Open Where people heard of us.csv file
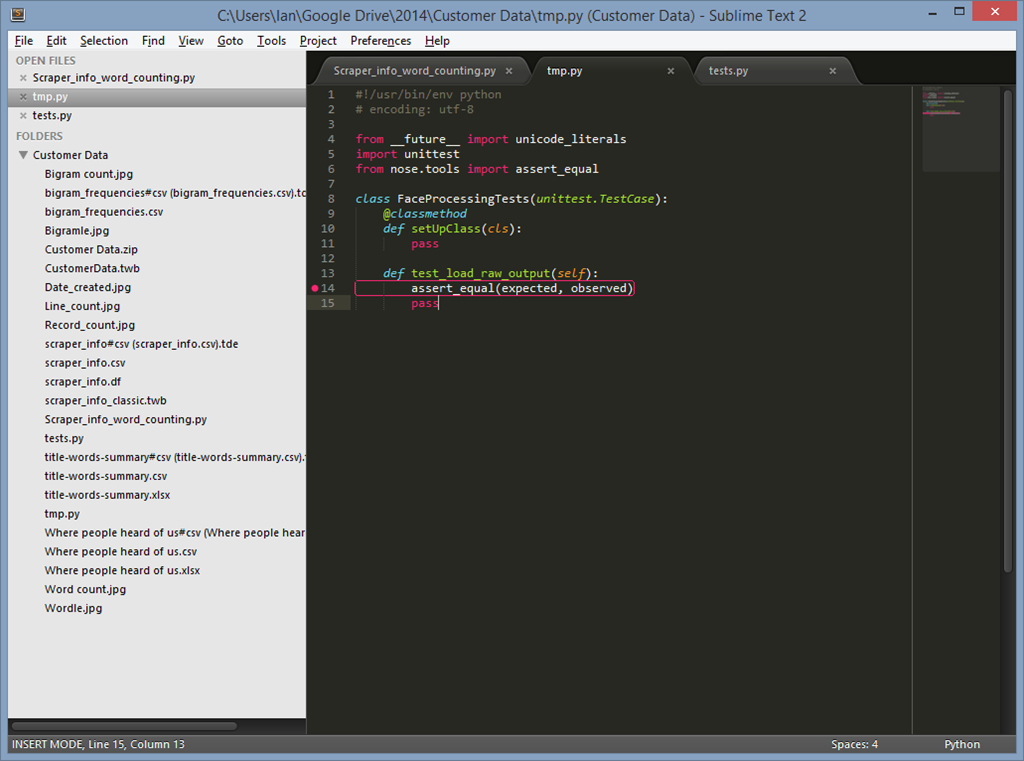 [121, 552]
